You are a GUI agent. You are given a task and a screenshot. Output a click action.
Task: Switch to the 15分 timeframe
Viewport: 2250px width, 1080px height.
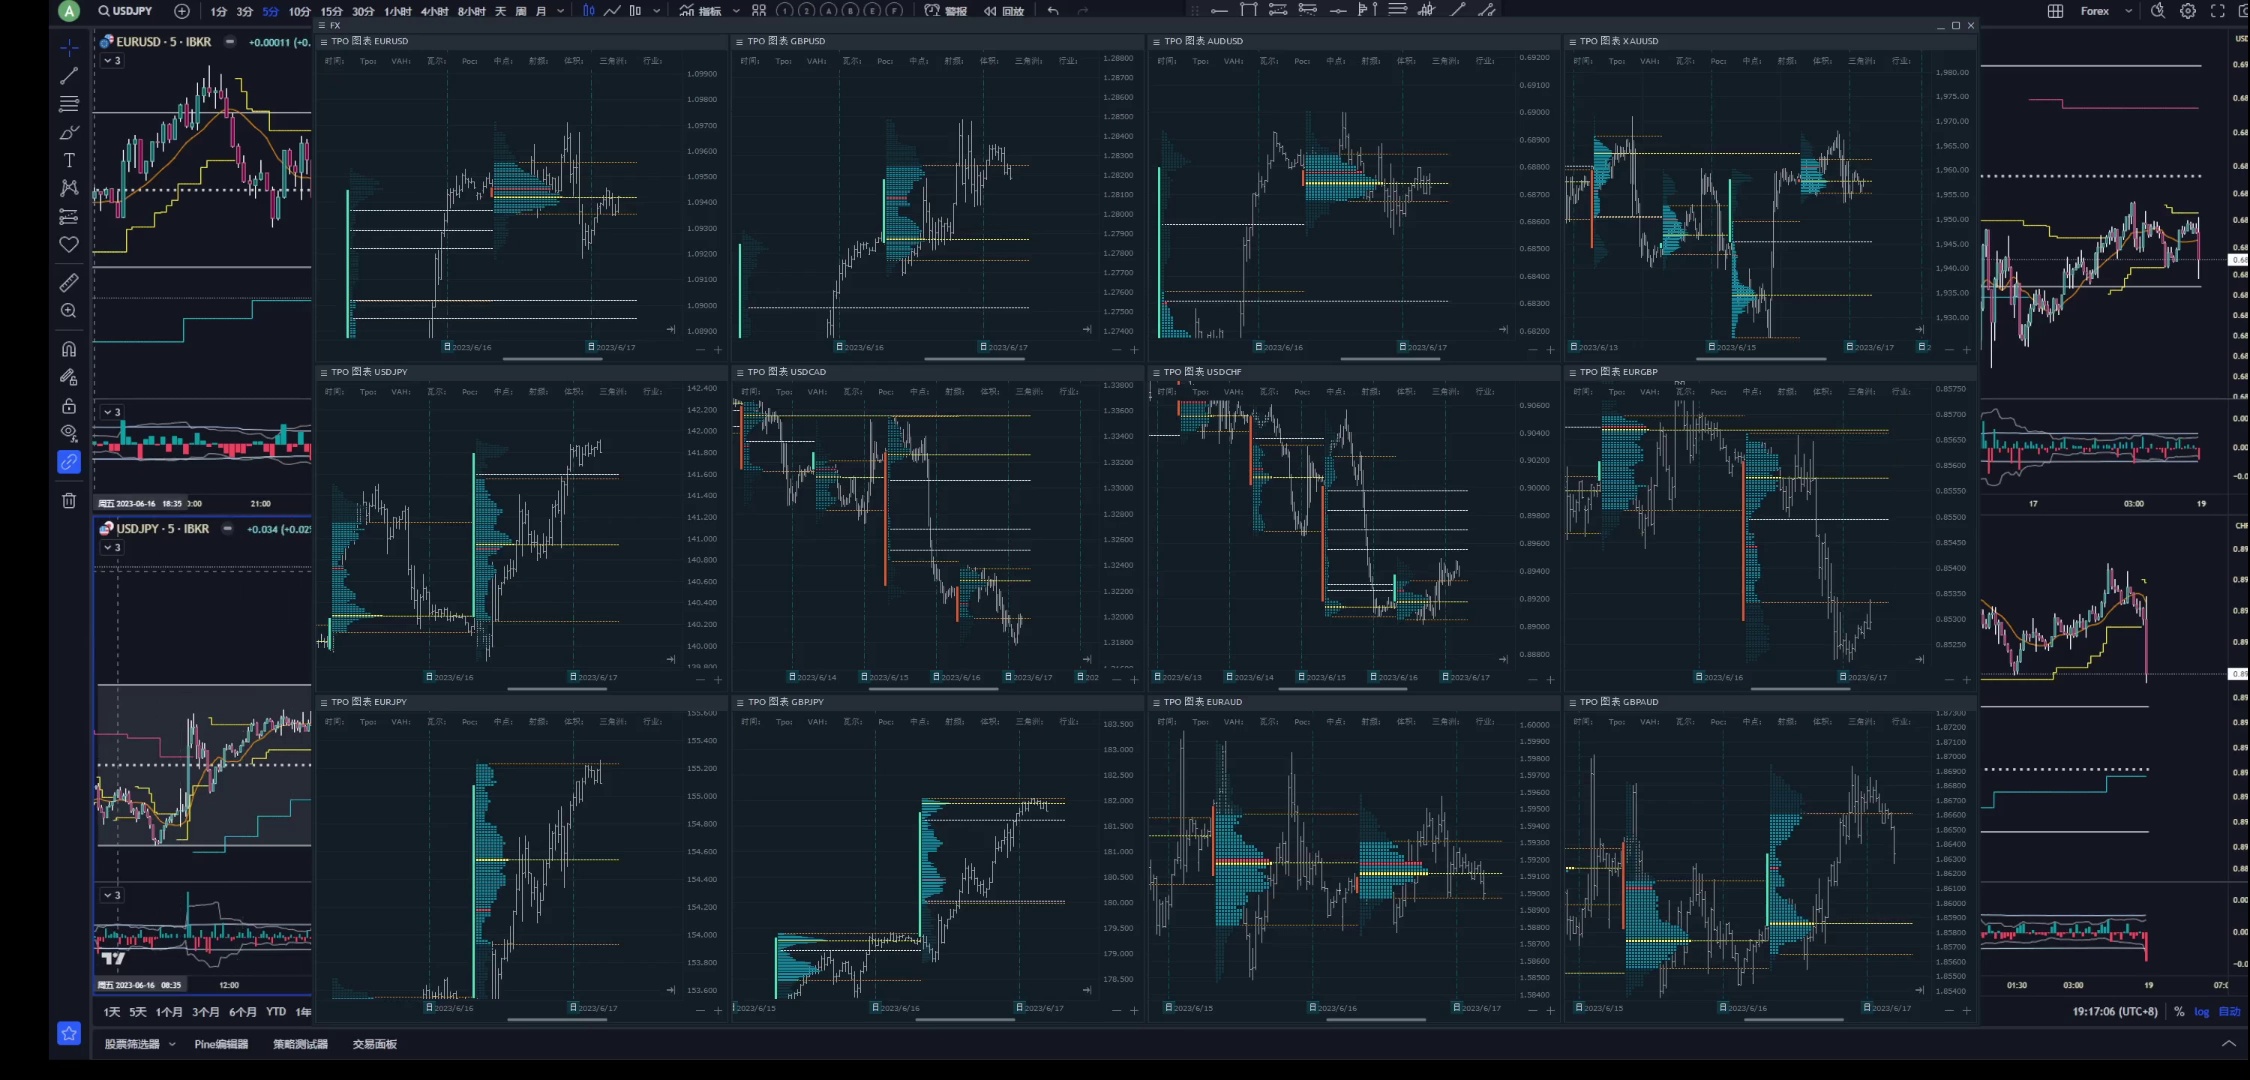(x=331, y=11)
